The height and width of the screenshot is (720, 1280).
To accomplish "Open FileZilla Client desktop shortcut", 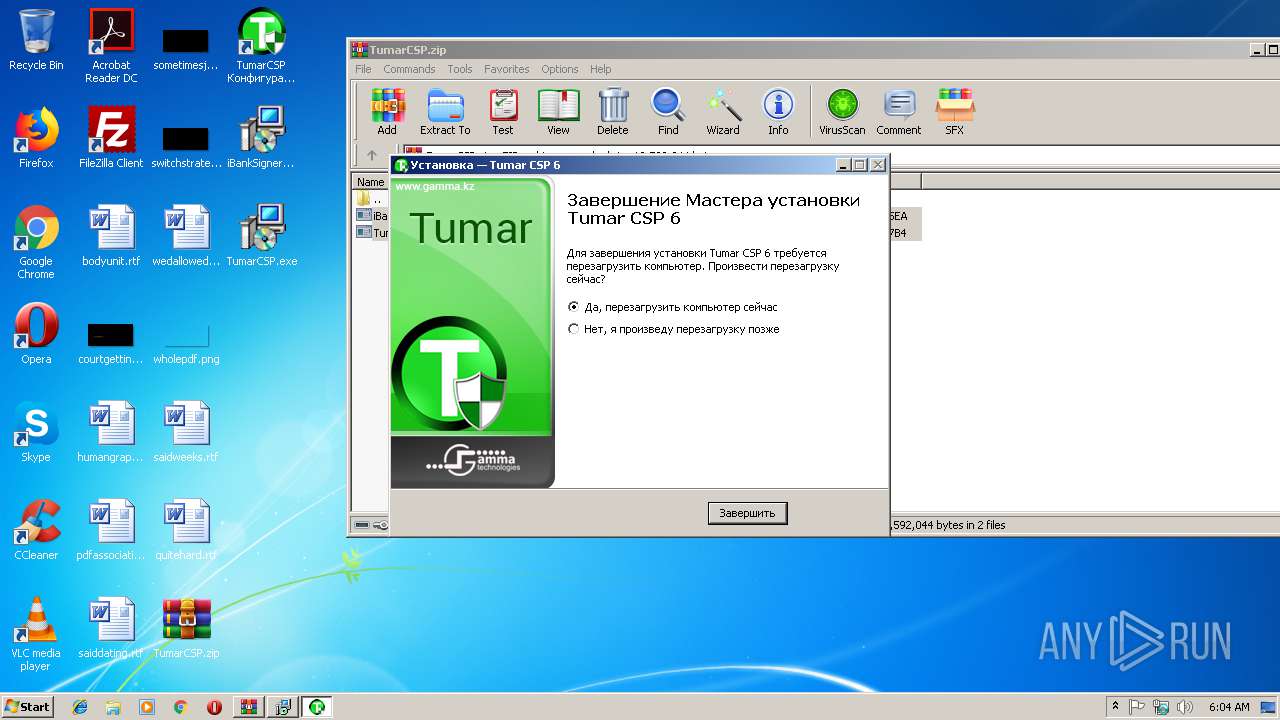I will (111, 138).
